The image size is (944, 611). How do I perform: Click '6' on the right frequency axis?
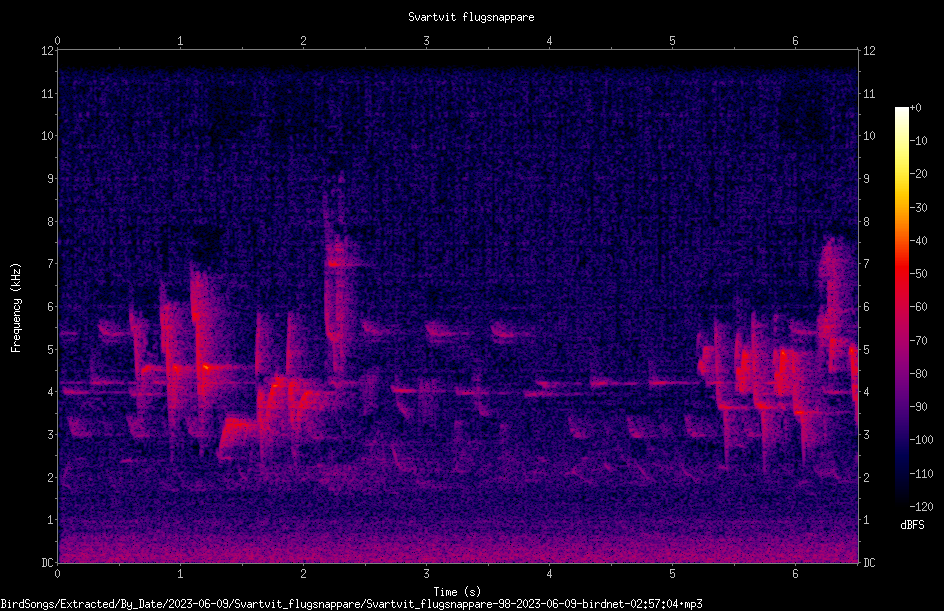(x=866, y=307)
